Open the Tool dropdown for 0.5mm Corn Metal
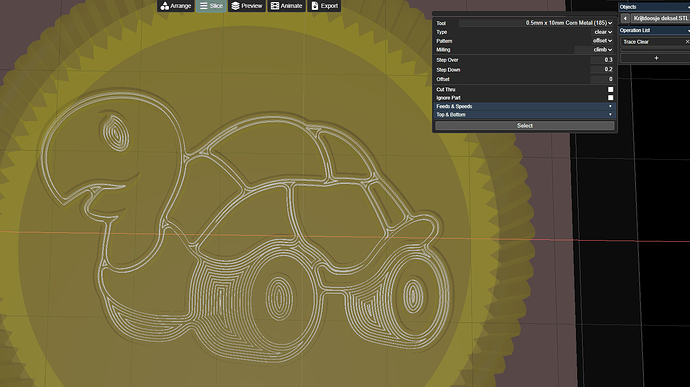This screenshot has width=690, height=387. tap(536, 23)
